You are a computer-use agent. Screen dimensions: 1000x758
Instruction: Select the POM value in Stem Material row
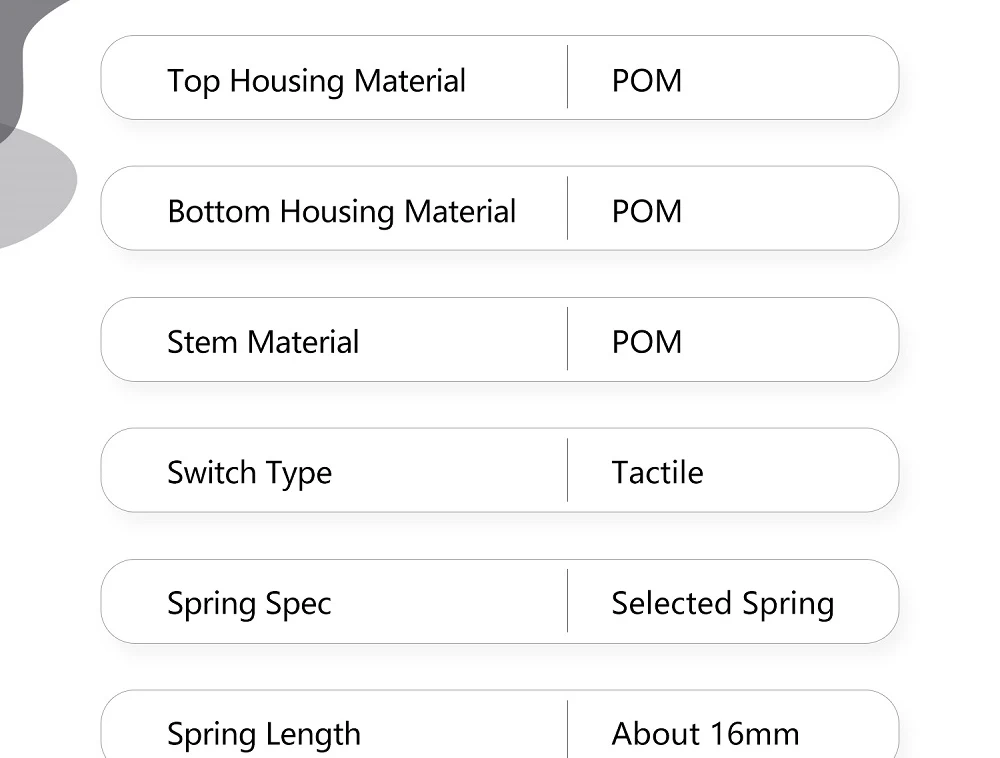[646, 343]
